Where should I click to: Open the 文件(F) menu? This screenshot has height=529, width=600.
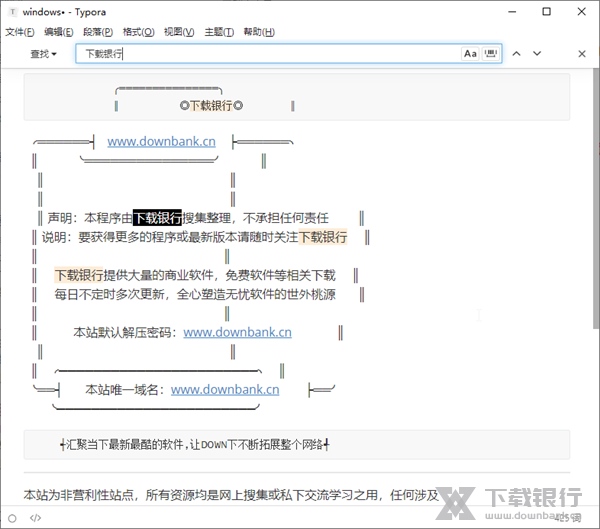point(20,32)
